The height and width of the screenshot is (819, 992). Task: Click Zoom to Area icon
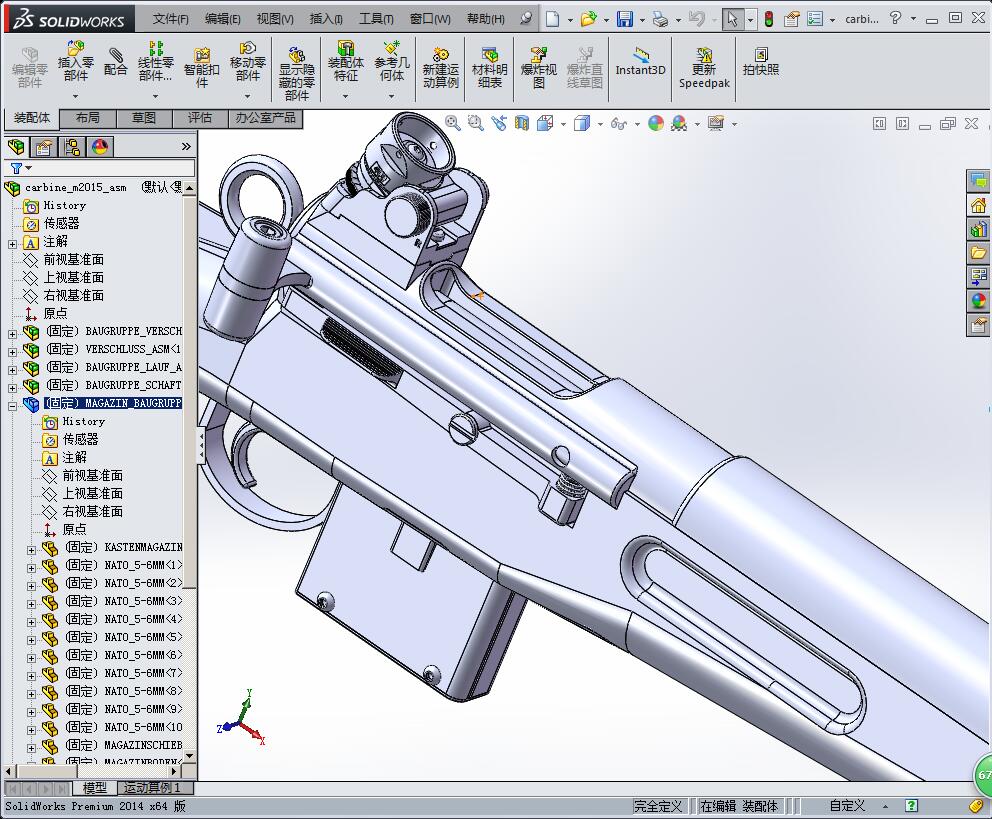(476, 123)
